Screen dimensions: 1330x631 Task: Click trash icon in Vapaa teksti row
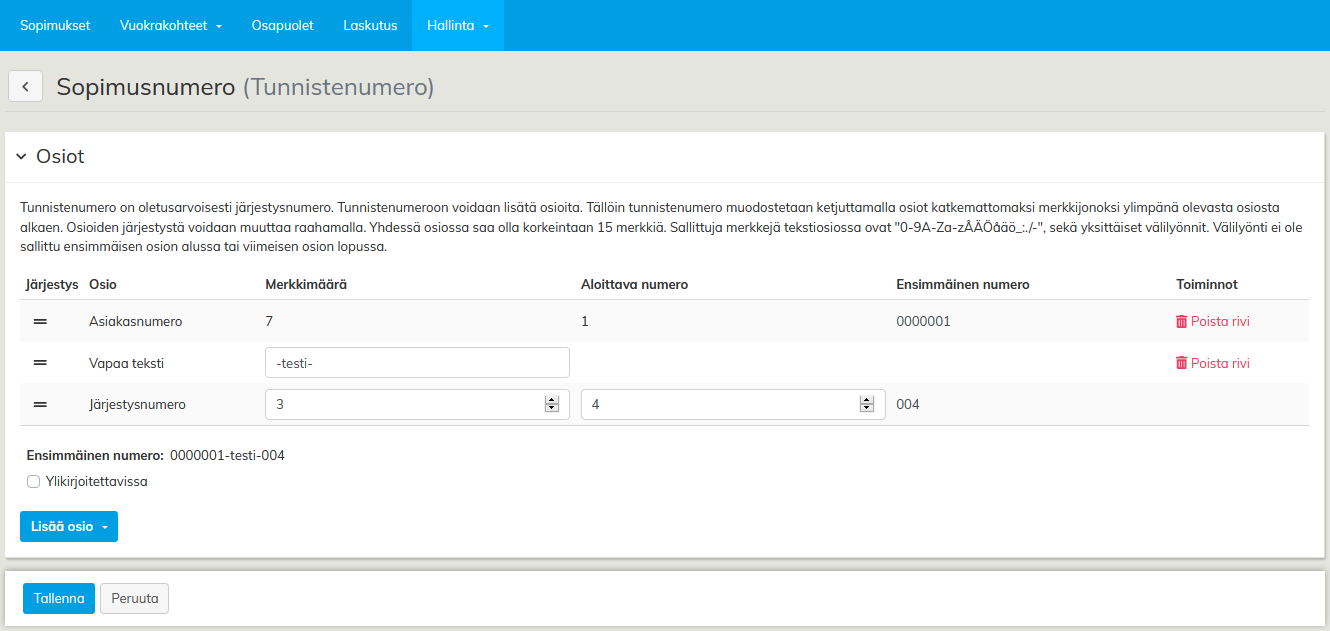(1181, 363)
